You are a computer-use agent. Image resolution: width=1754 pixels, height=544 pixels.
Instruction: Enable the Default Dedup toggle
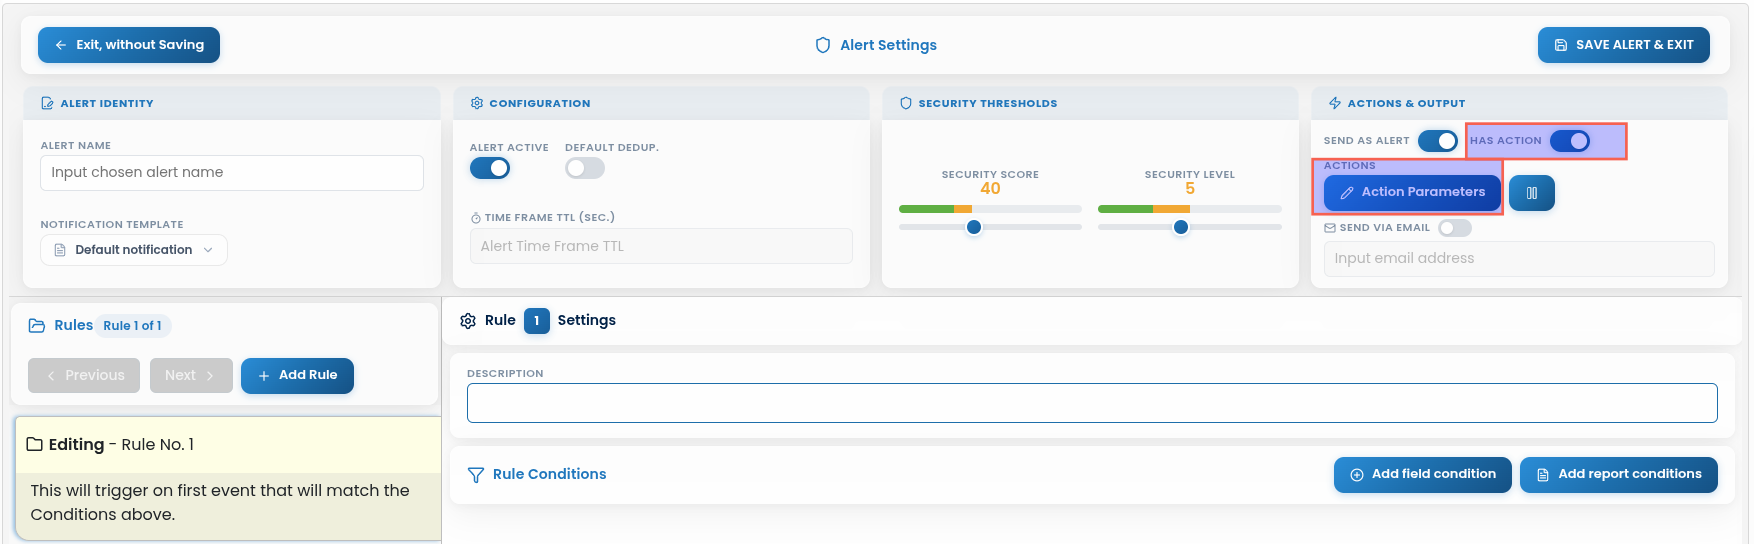(x=585, y=168)
